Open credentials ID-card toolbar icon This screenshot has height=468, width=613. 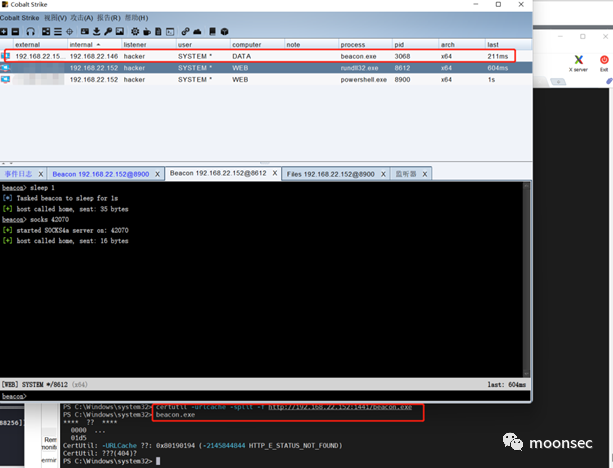click(x=84, y=32)
